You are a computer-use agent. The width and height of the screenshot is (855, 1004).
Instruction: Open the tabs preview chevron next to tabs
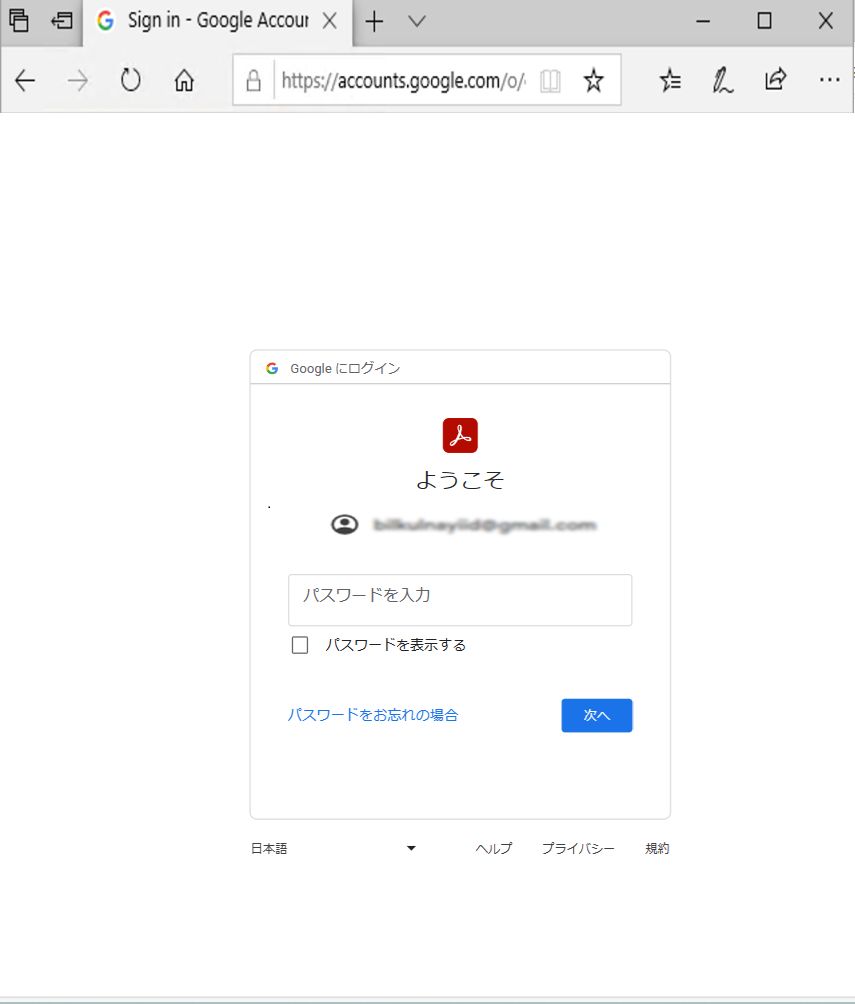coord(417,20)
